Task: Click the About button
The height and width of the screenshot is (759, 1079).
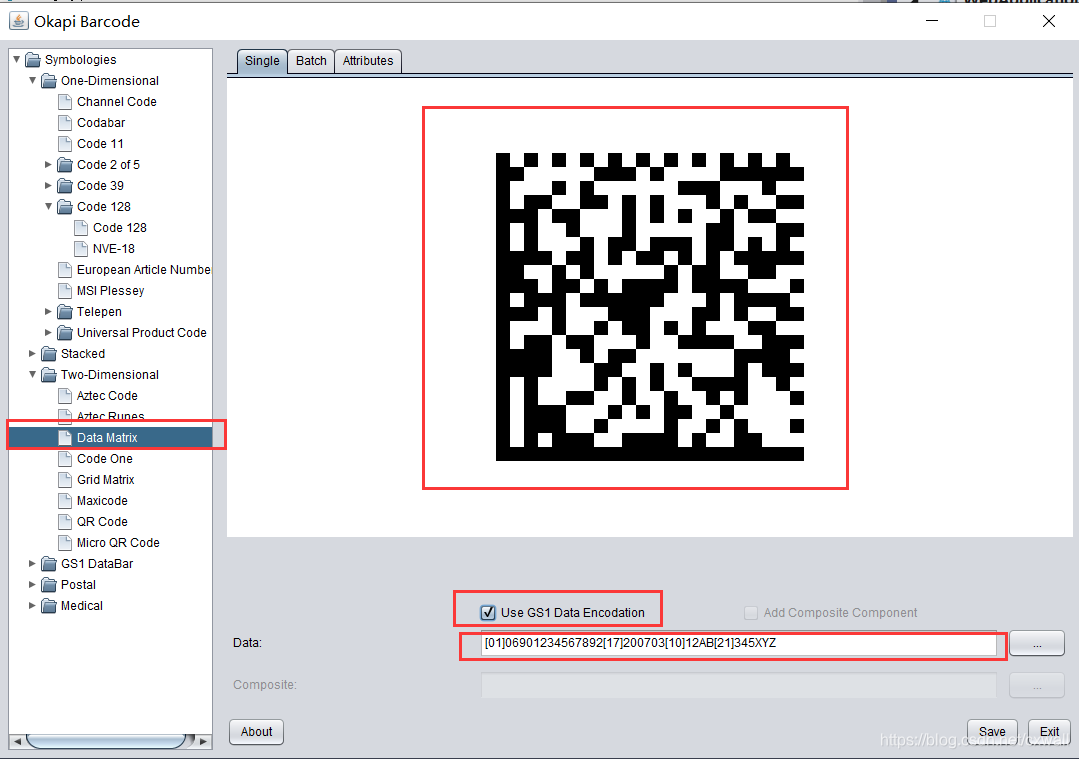Action: coord(257,731)
